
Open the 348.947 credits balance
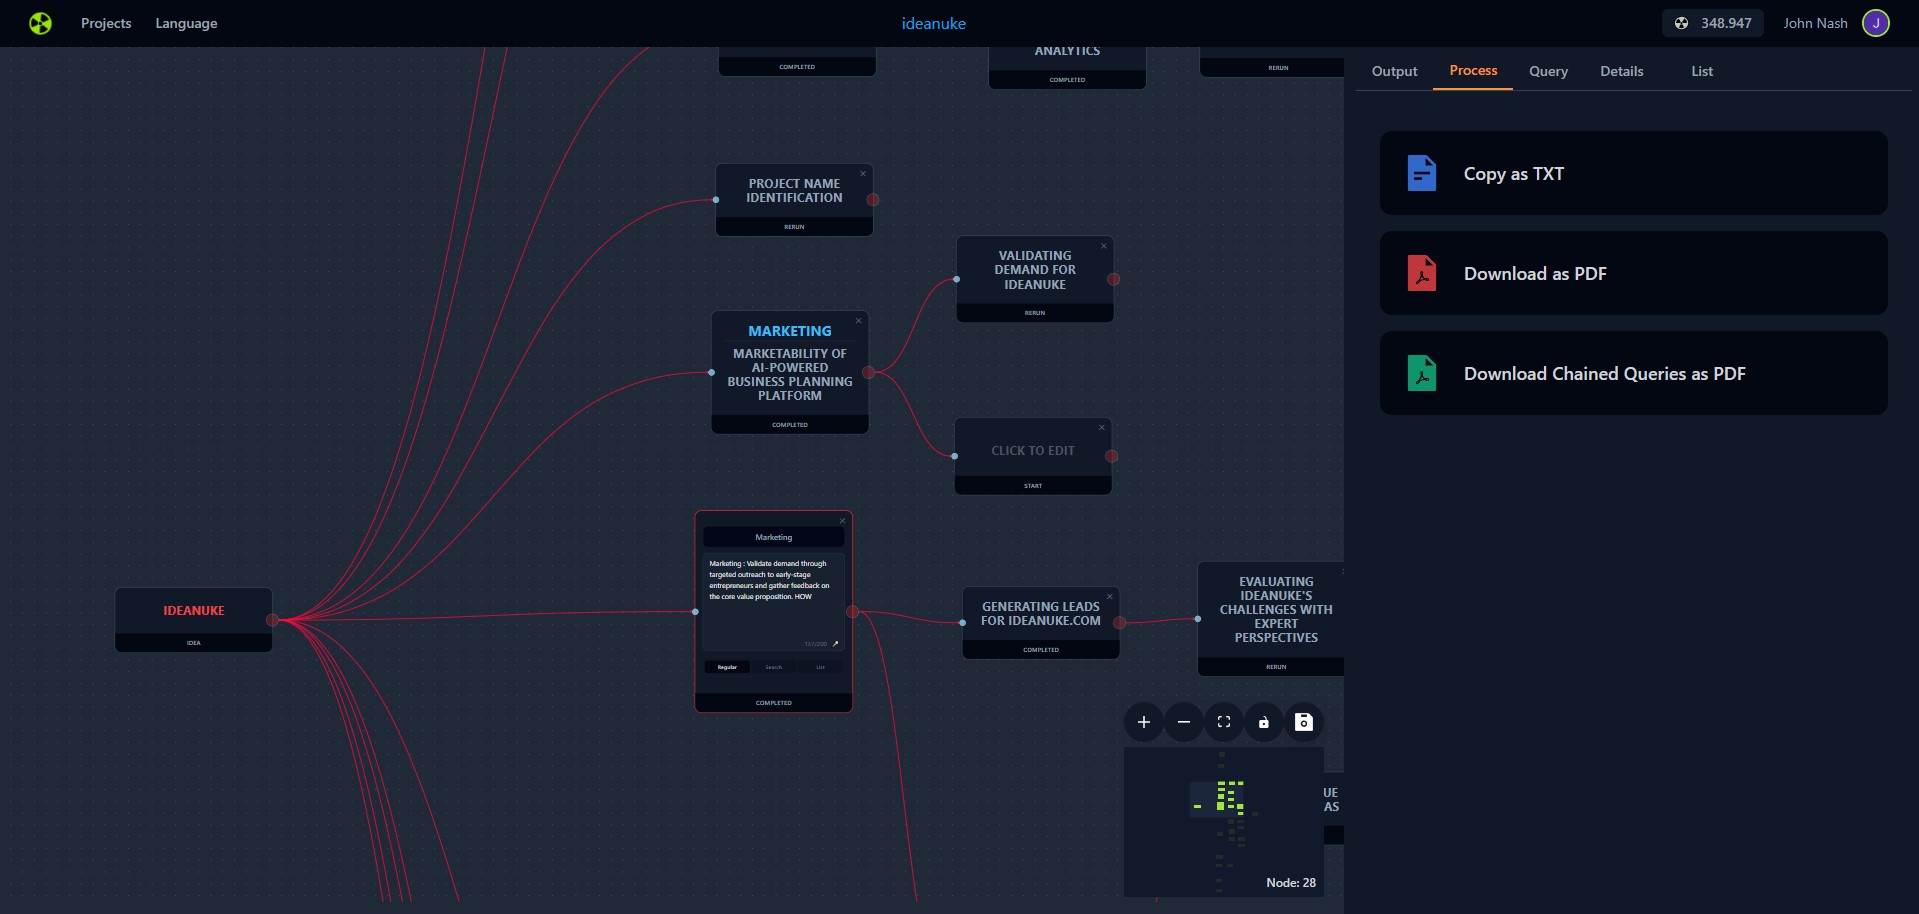[1713, 23]
